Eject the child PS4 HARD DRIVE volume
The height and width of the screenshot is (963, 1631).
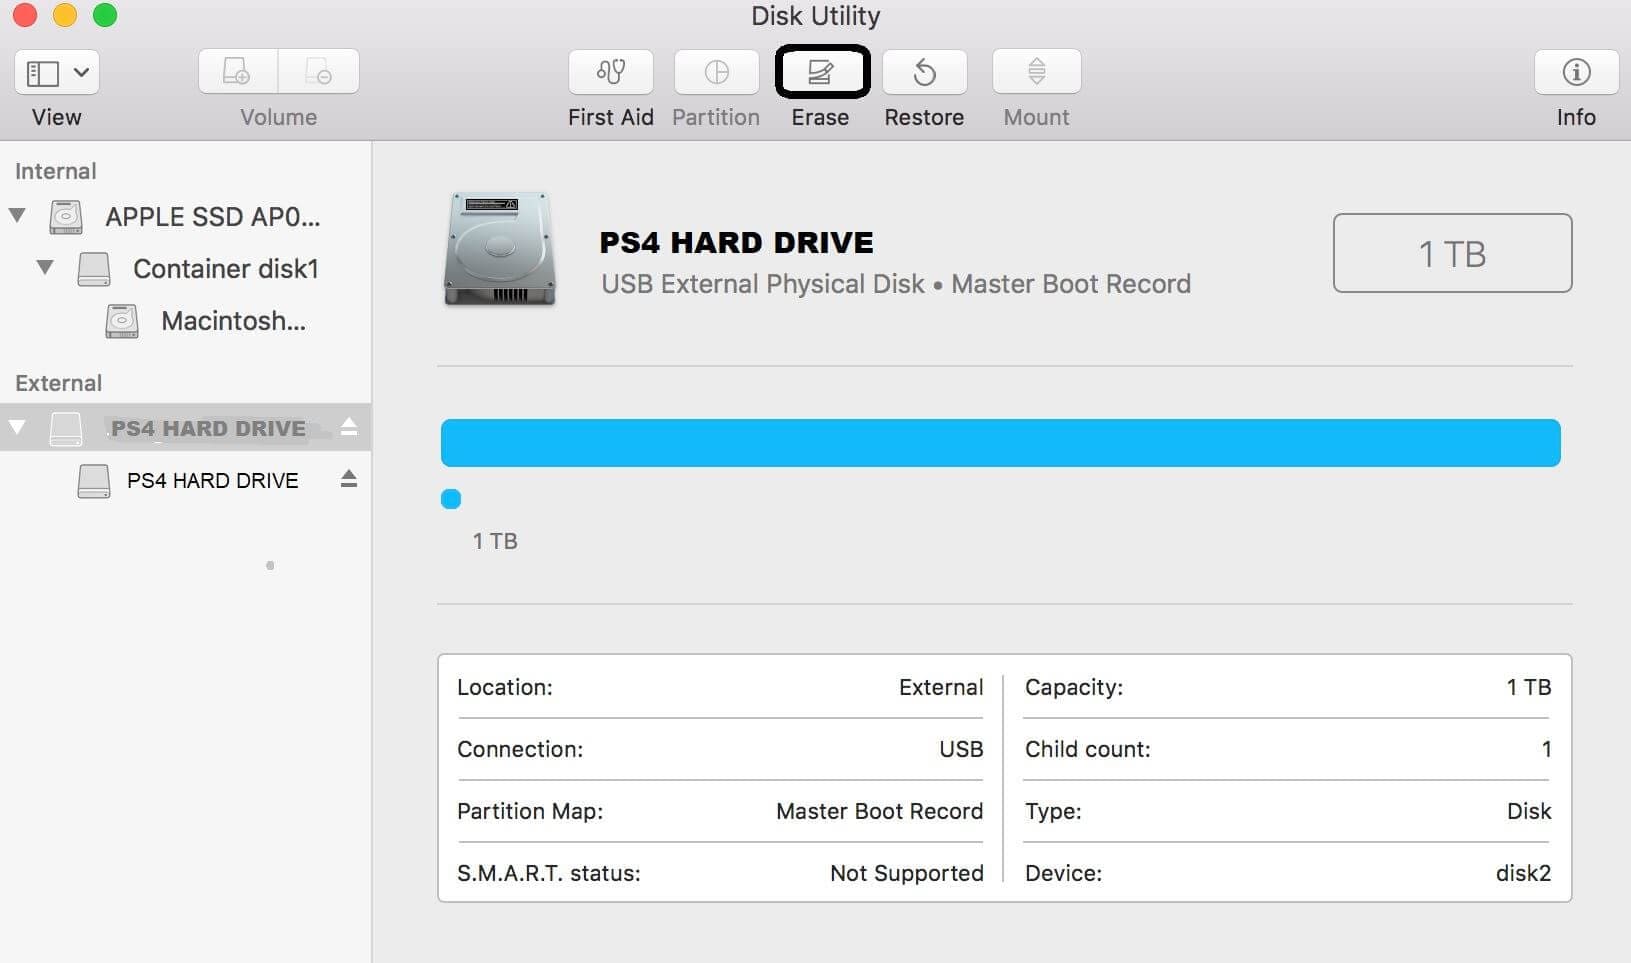(x=349, y=479)
